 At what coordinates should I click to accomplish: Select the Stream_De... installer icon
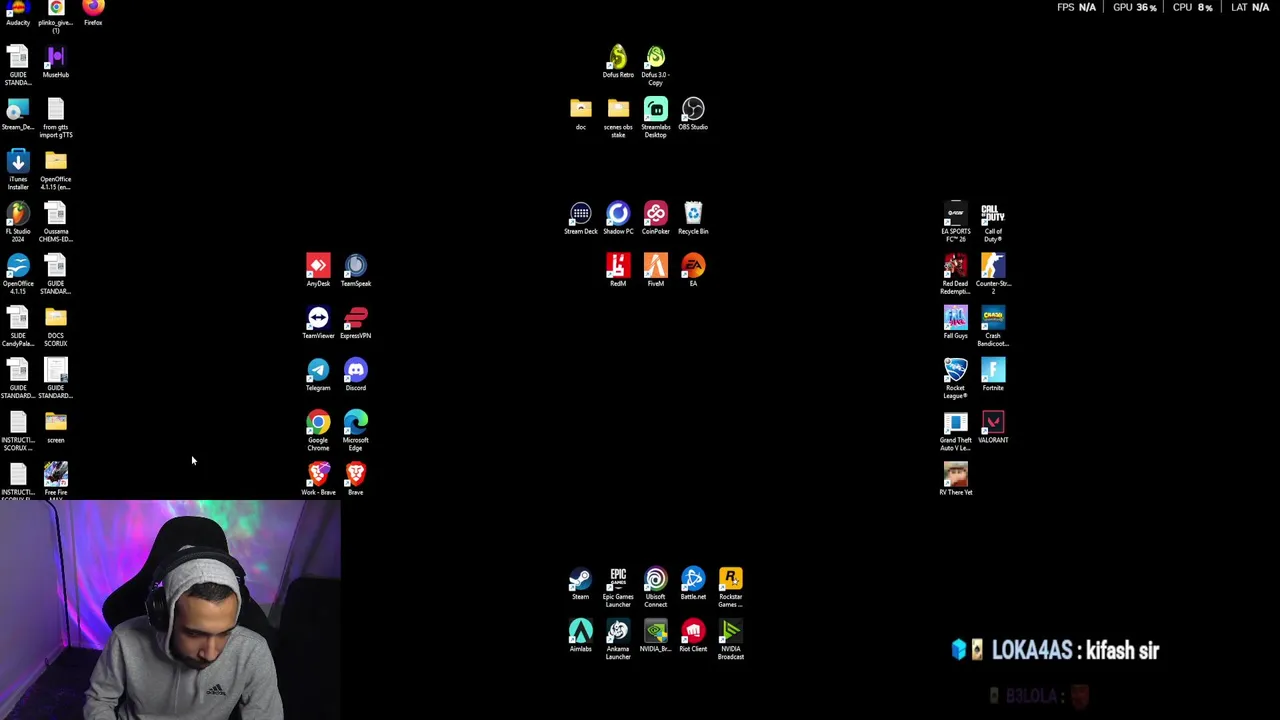pyautogui.click(x=18, y=114)
